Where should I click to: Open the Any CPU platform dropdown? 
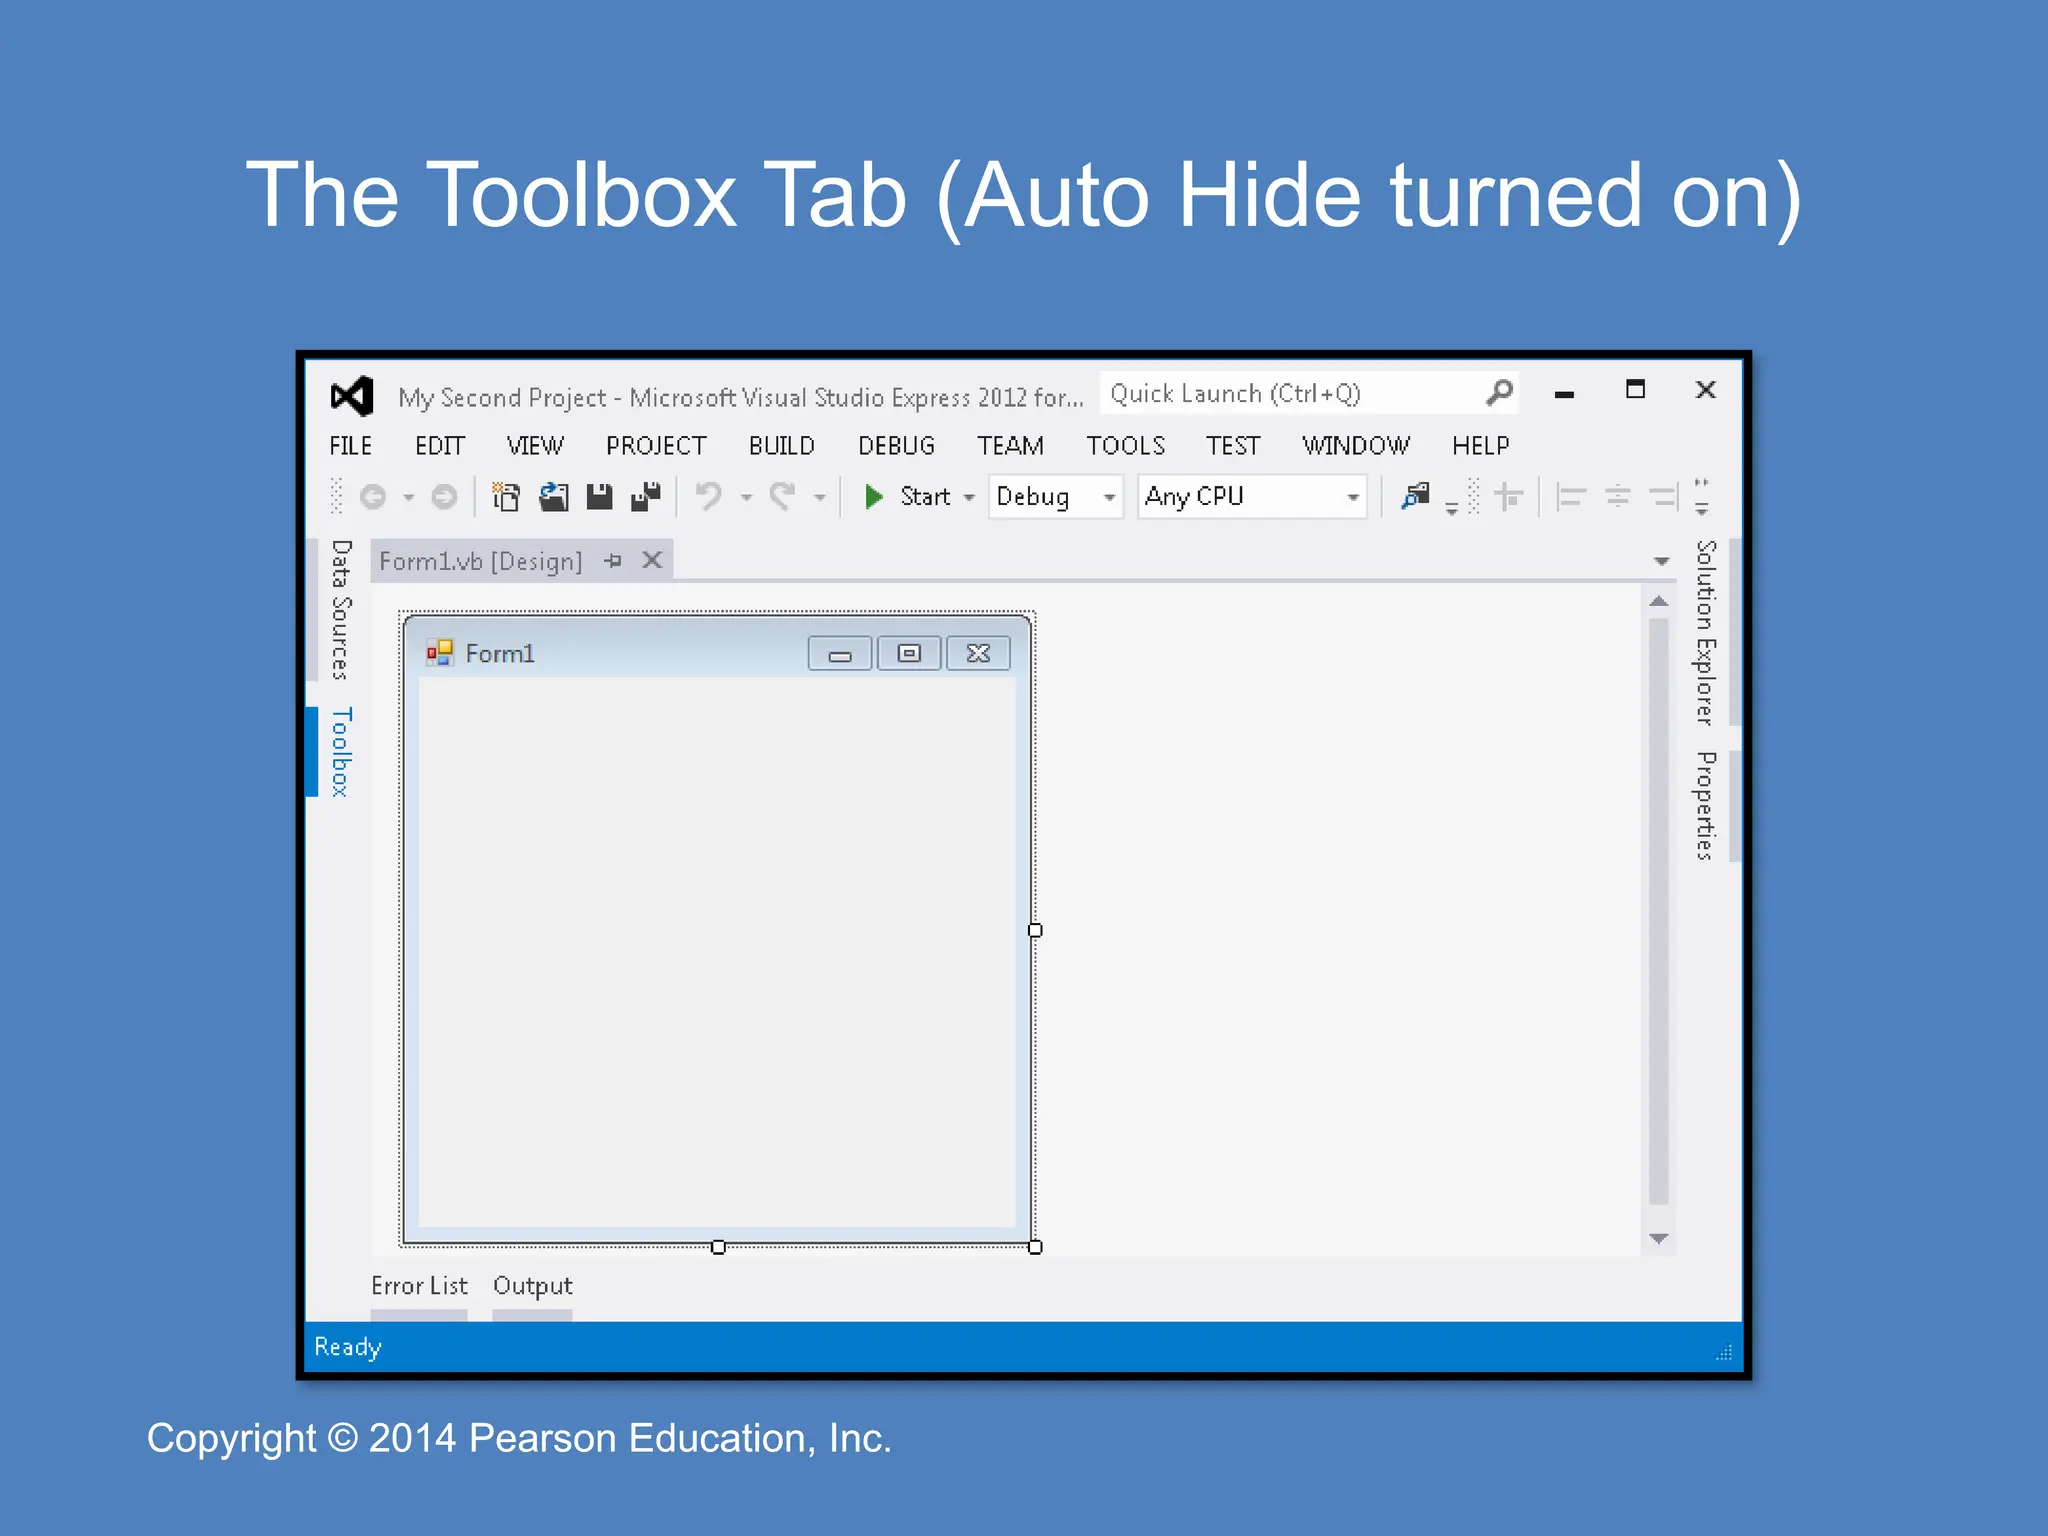(x=1252, y=497)
